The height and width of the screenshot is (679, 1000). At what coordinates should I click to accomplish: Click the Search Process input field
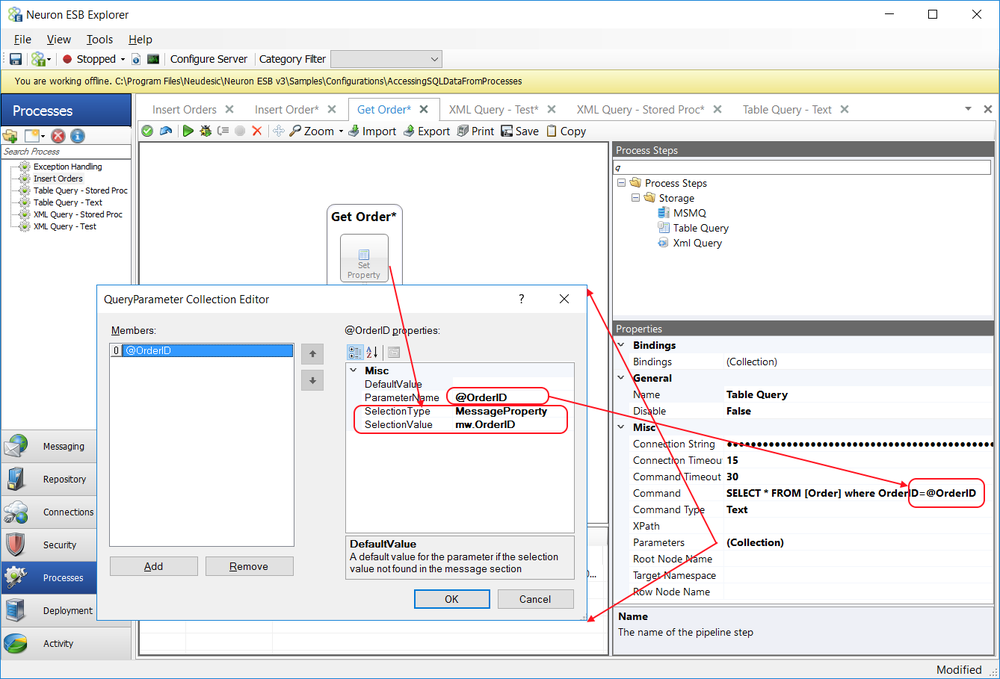[x=66, y=152]
